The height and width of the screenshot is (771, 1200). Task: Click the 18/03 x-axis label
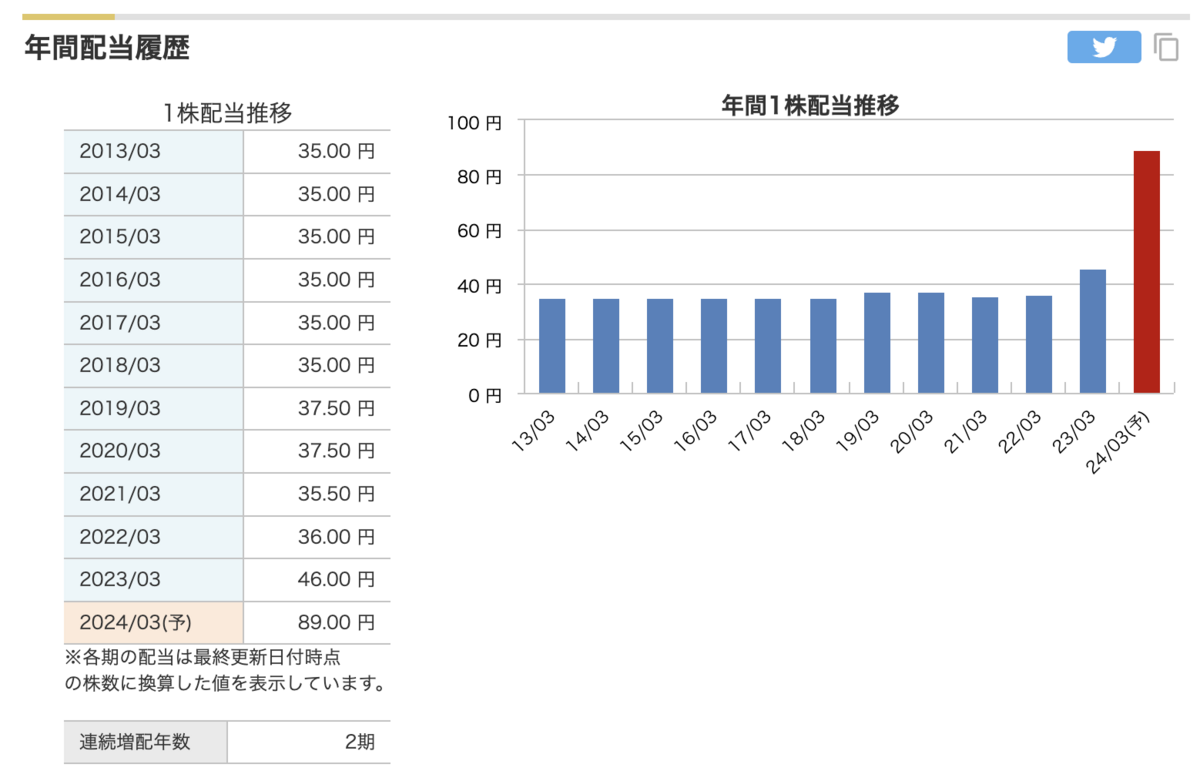point(803,432)
